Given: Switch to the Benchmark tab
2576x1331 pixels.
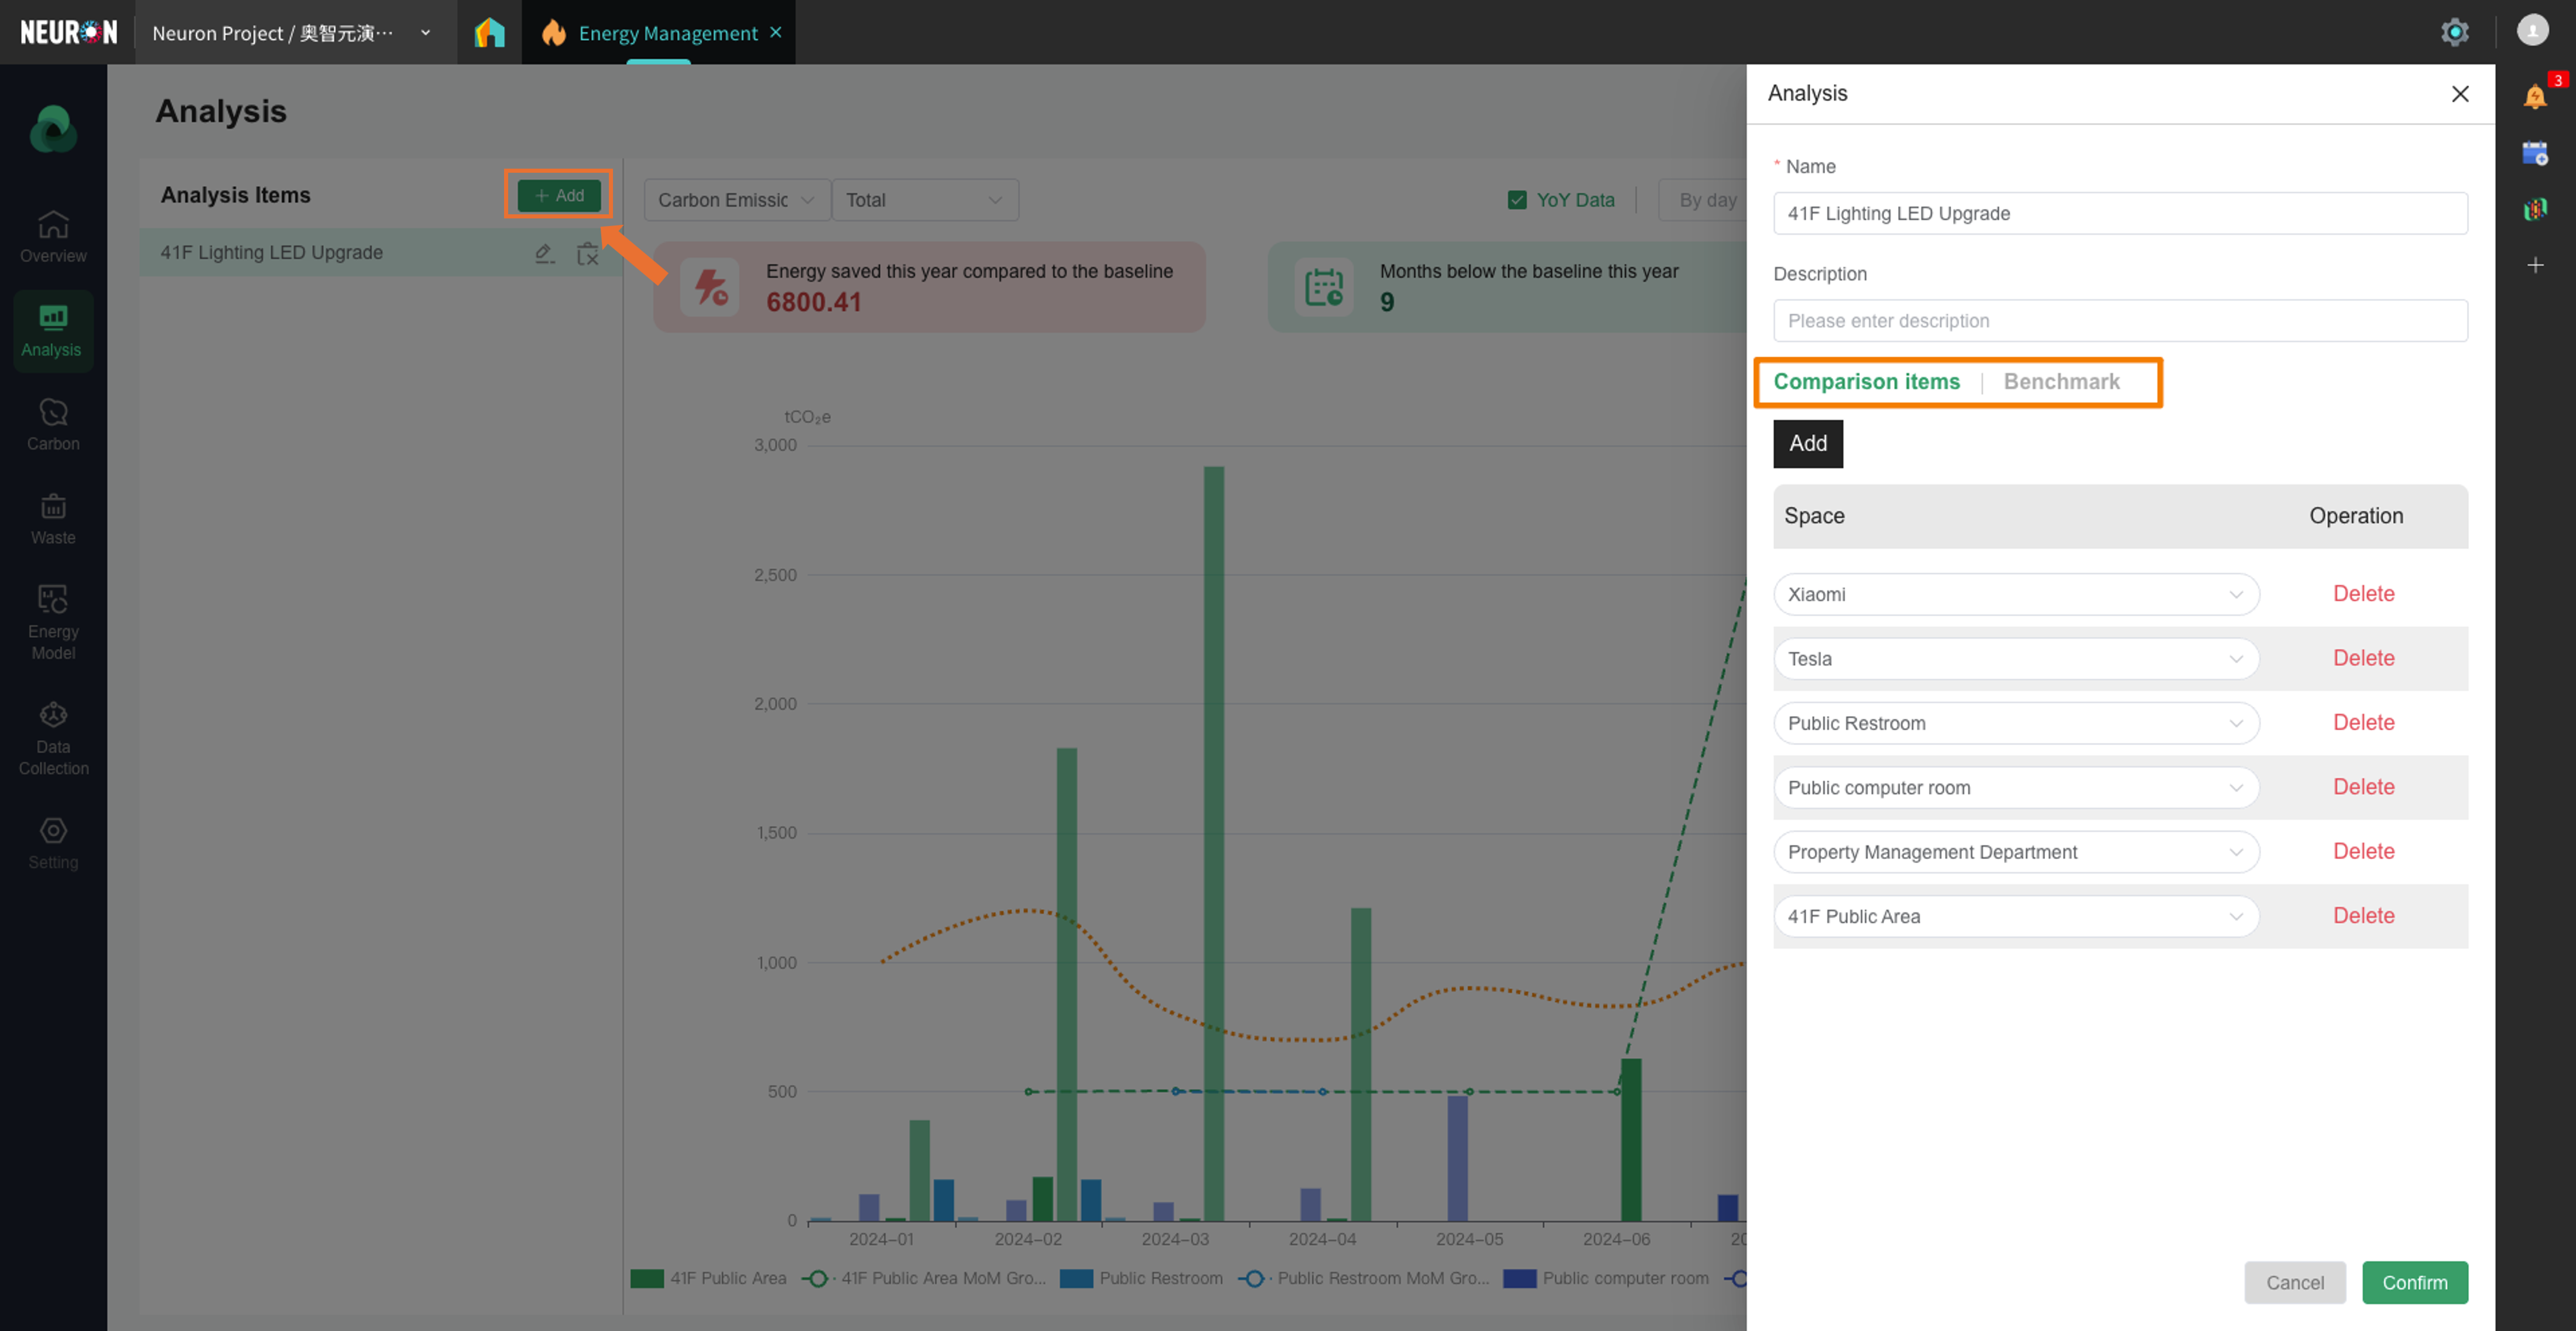Looking at the screenshot, I should [2061, 382].
